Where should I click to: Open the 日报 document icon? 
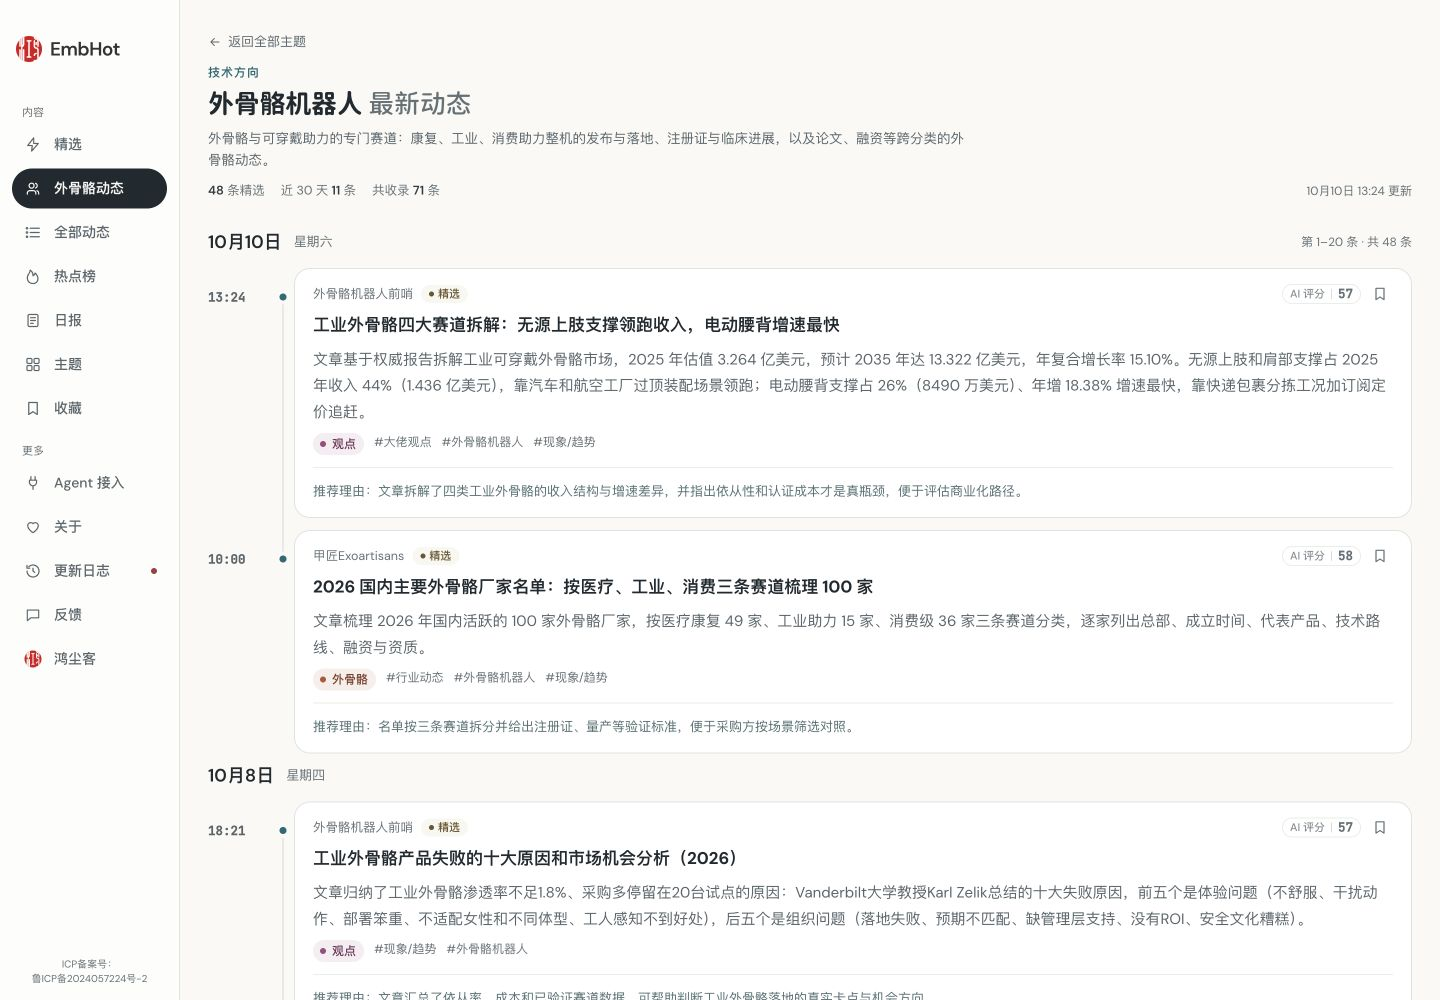pos(33,320)
